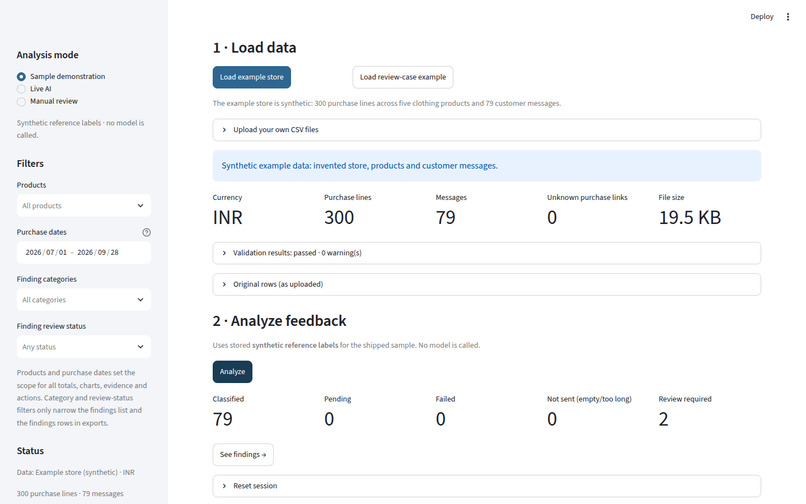This screenshot has width=806, height=504.
Task: Open the three-dot main menu
Action: click(x=787, y=16)
